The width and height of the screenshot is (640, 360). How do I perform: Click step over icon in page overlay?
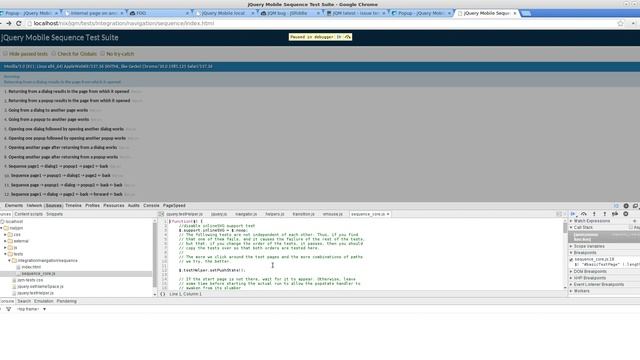coord(347,37)
